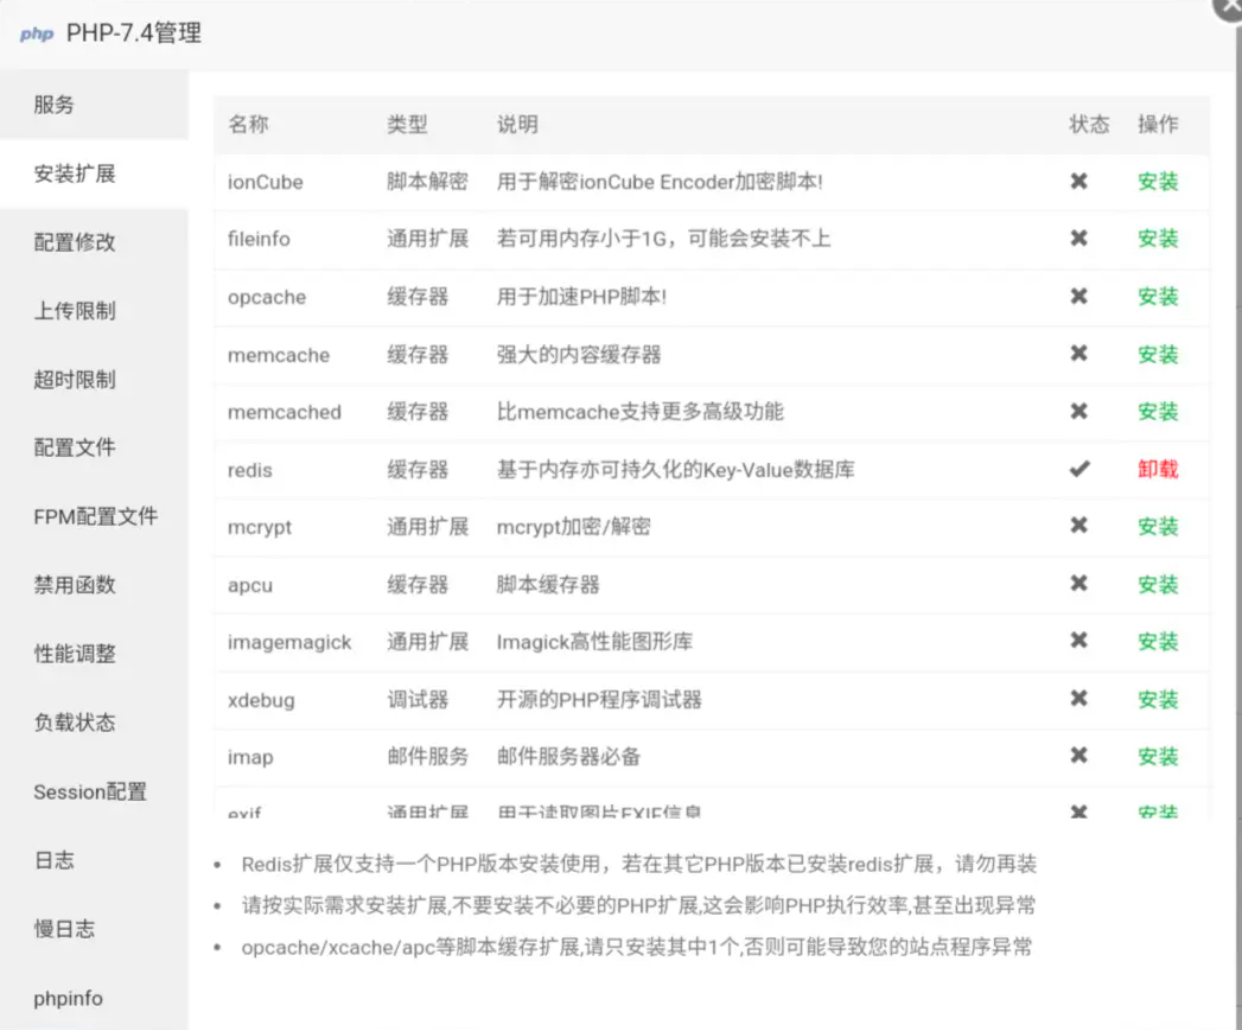This screenshot has width=1242, height=1030.
Task: Click the mcrypt name cell
Action: [260, 527]
